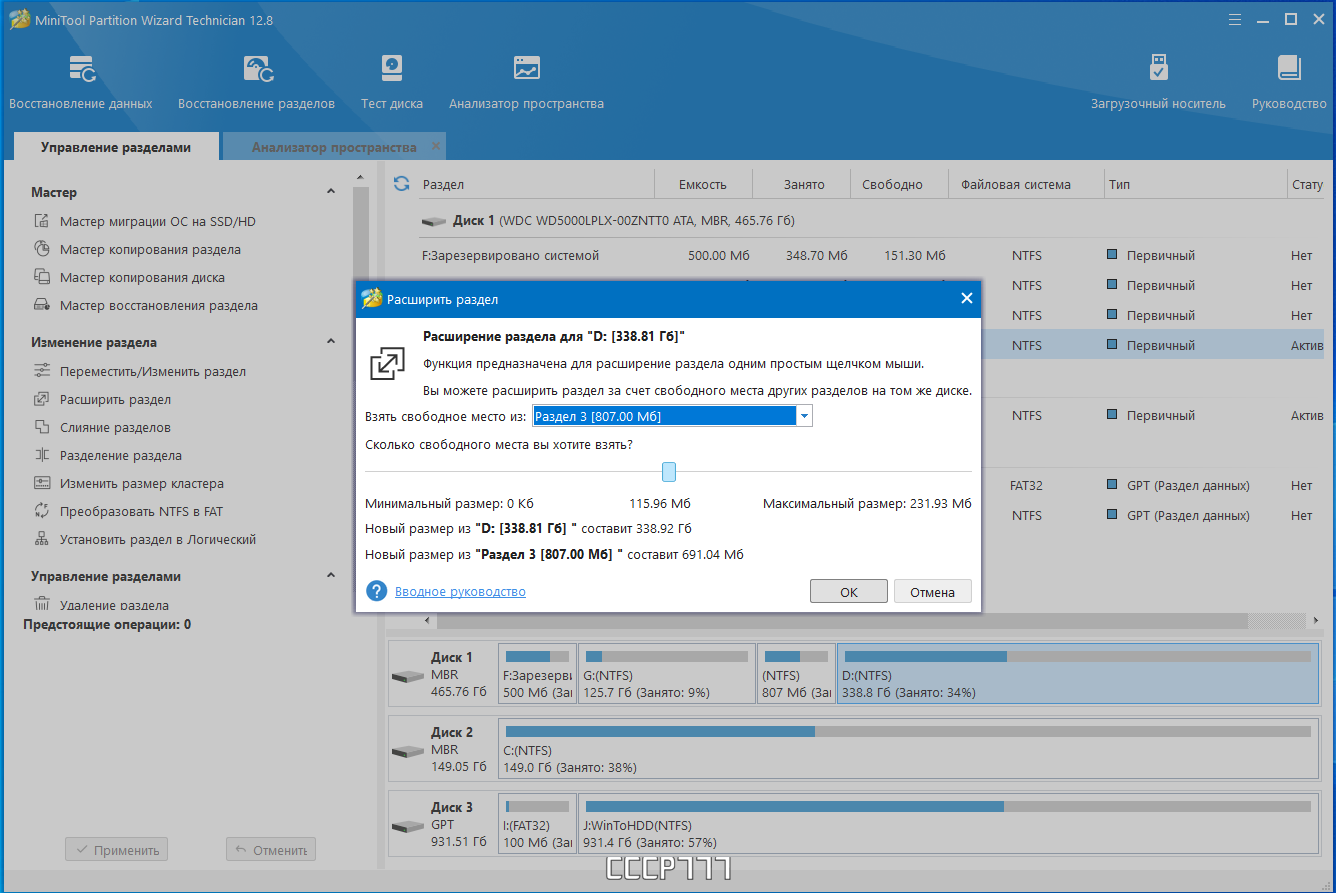Click the help question mark icon

point(376,591)
